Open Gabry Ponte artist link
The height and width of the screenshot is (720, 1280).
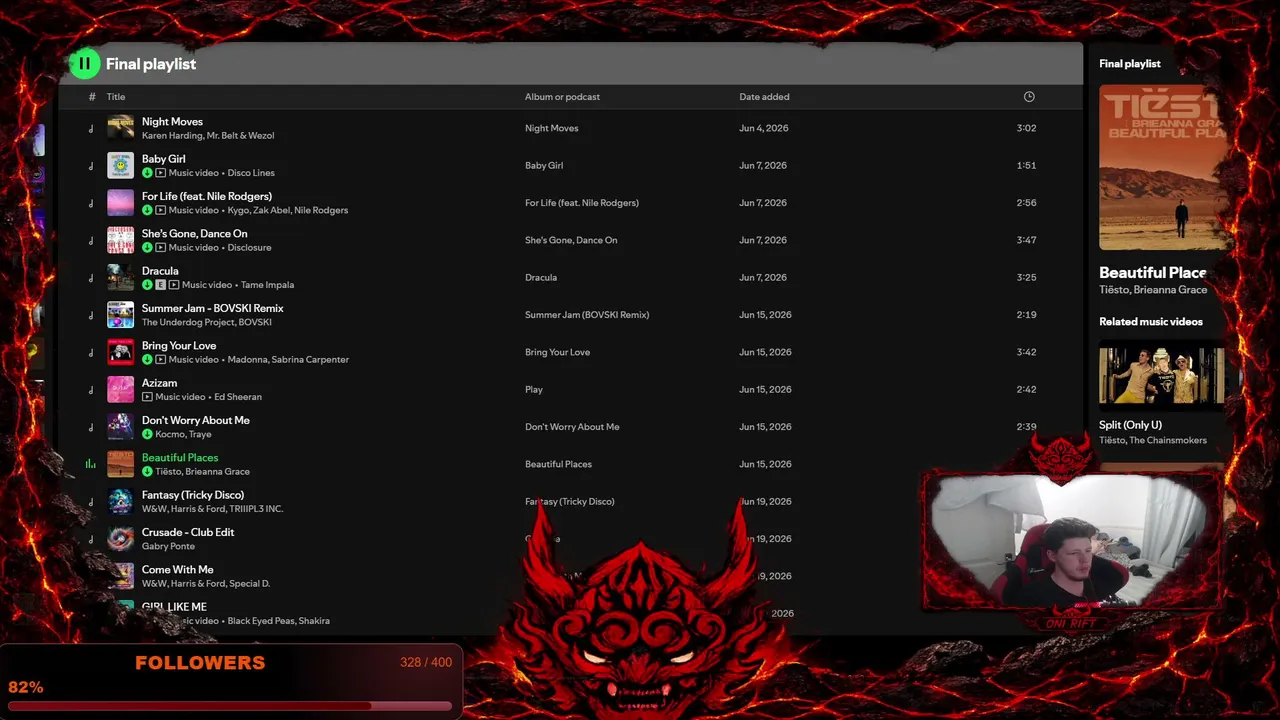point(168,546)
